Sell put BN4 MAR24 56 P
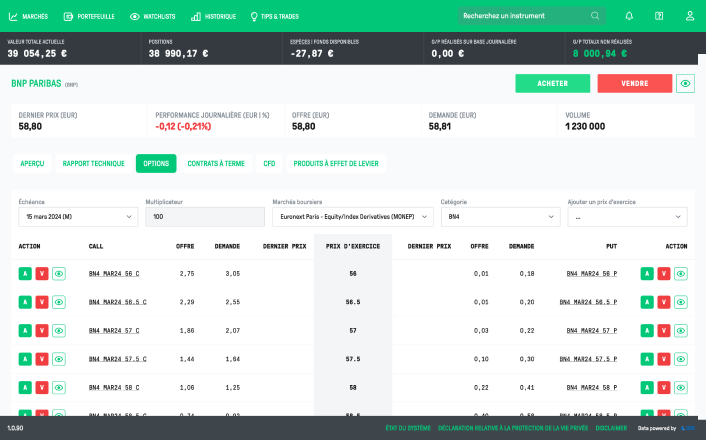 coord(664,273)
